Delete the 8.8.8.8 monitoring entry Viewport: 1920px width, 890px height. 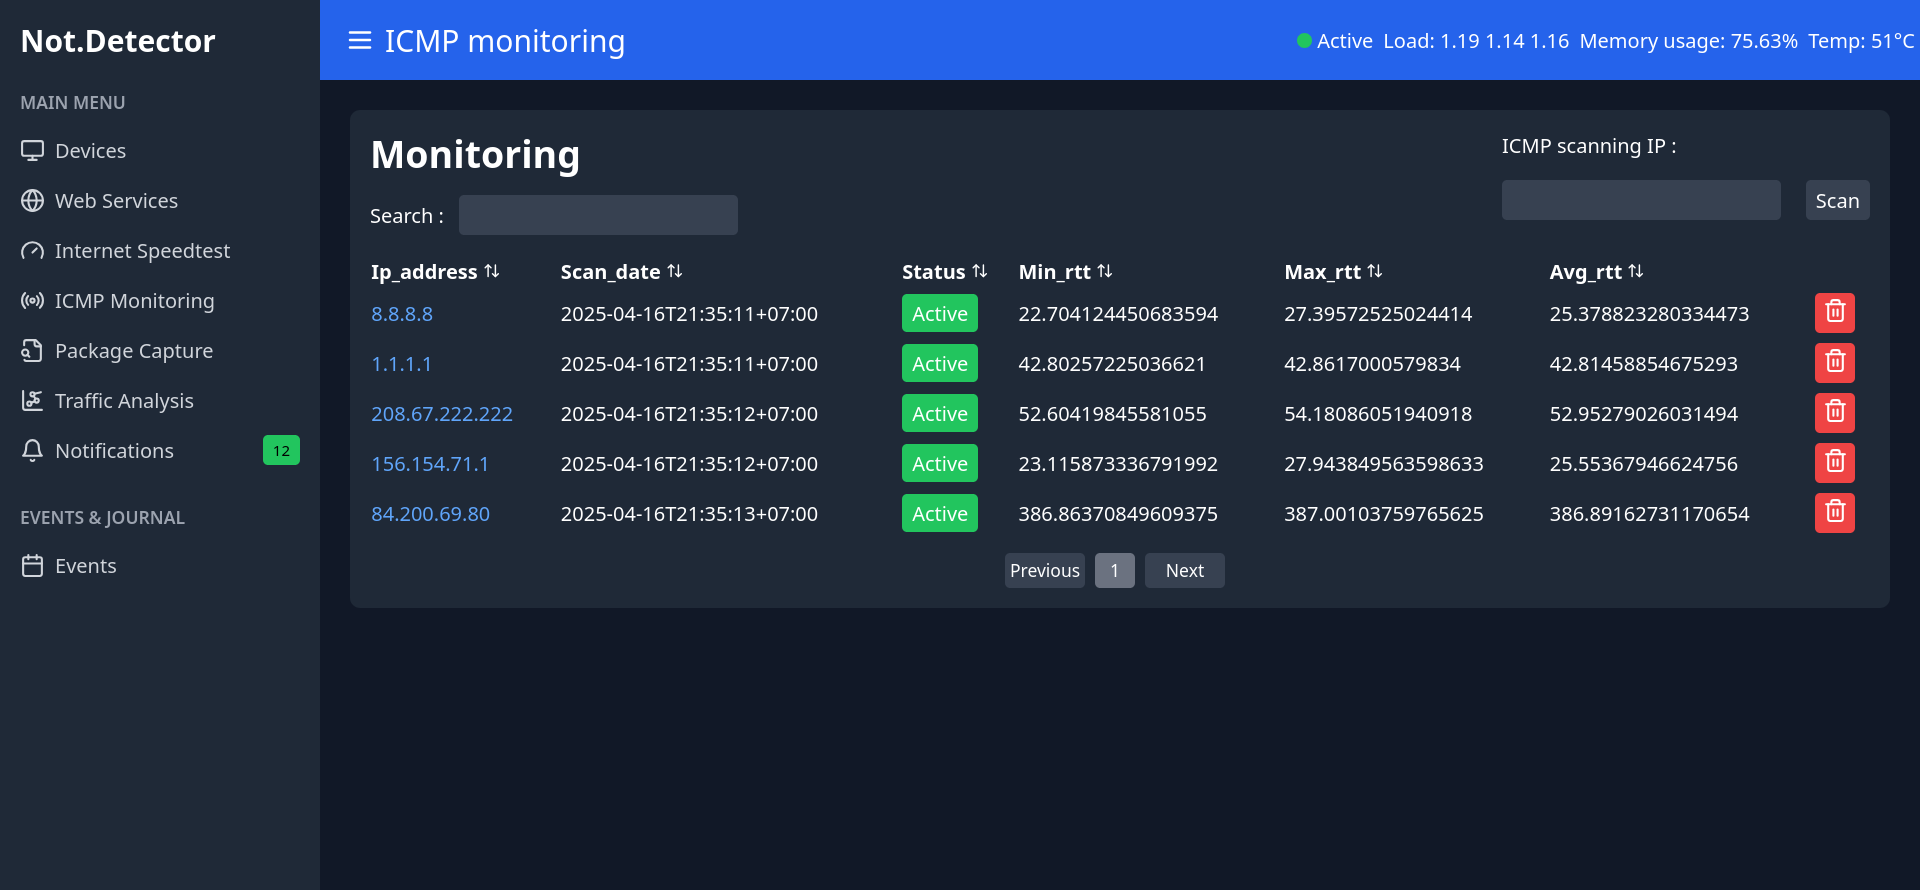point(1835,313)
